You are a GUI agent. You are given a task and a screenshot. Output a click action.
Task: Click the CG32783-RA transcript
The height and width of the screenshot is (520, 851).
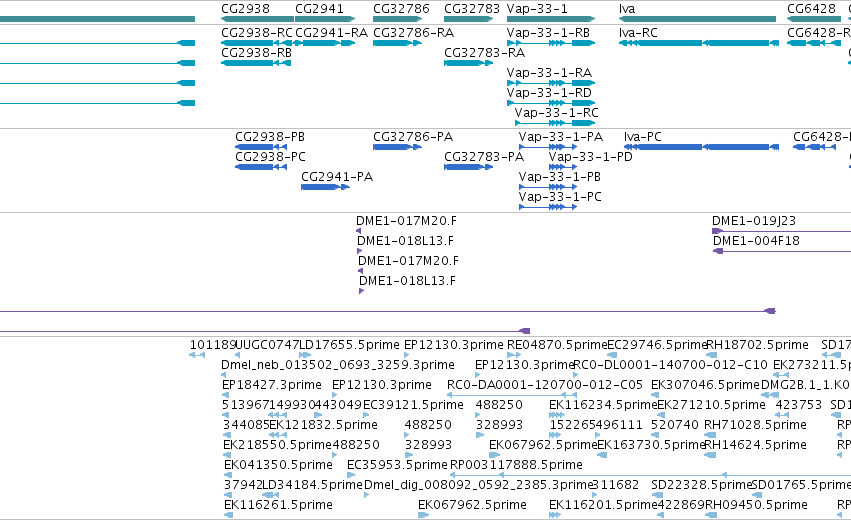pos(468,63)
